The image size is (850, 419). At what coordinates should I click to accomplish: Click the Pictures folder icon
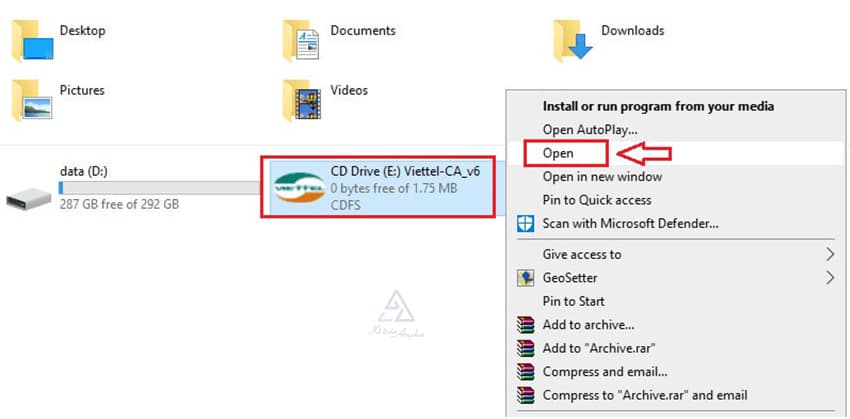pos(31,100)
